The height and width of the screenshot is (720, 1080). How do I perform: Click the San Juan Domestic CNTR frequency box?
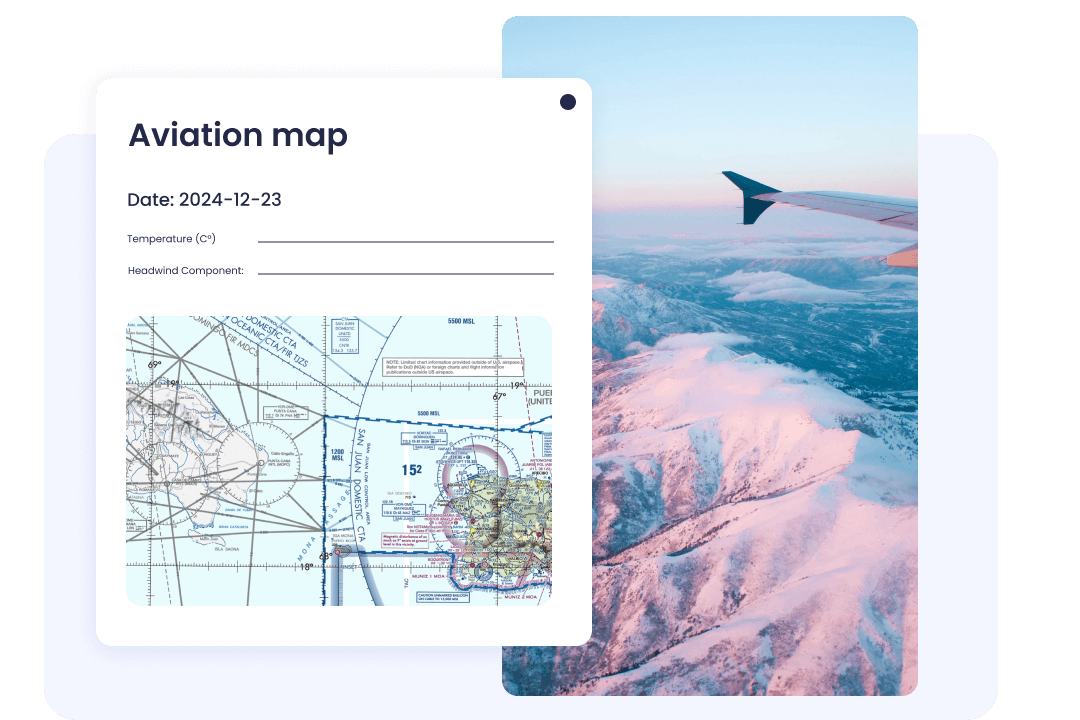click(x=343, y=337)
